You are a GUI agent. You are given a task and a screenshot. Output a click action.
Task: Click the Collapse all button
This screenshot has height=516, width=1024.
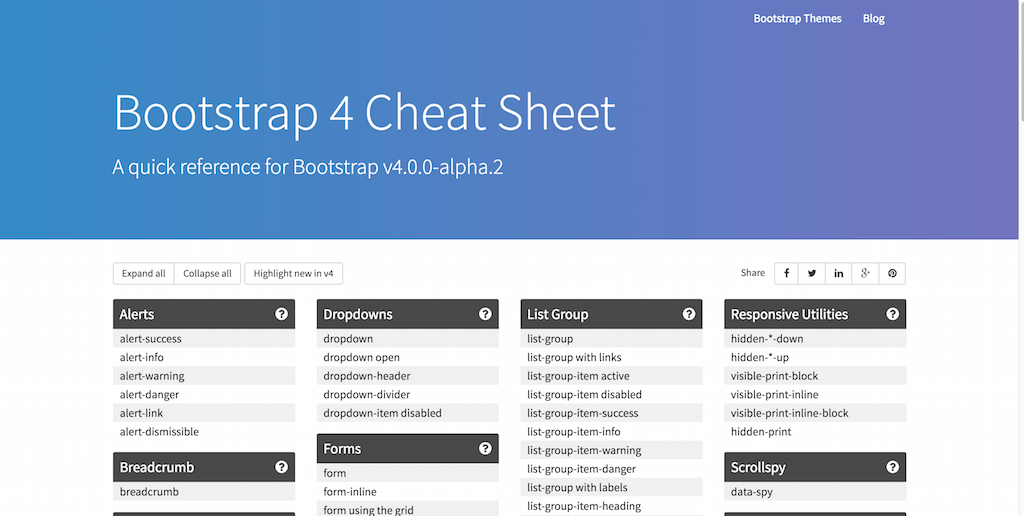point(208,274)
